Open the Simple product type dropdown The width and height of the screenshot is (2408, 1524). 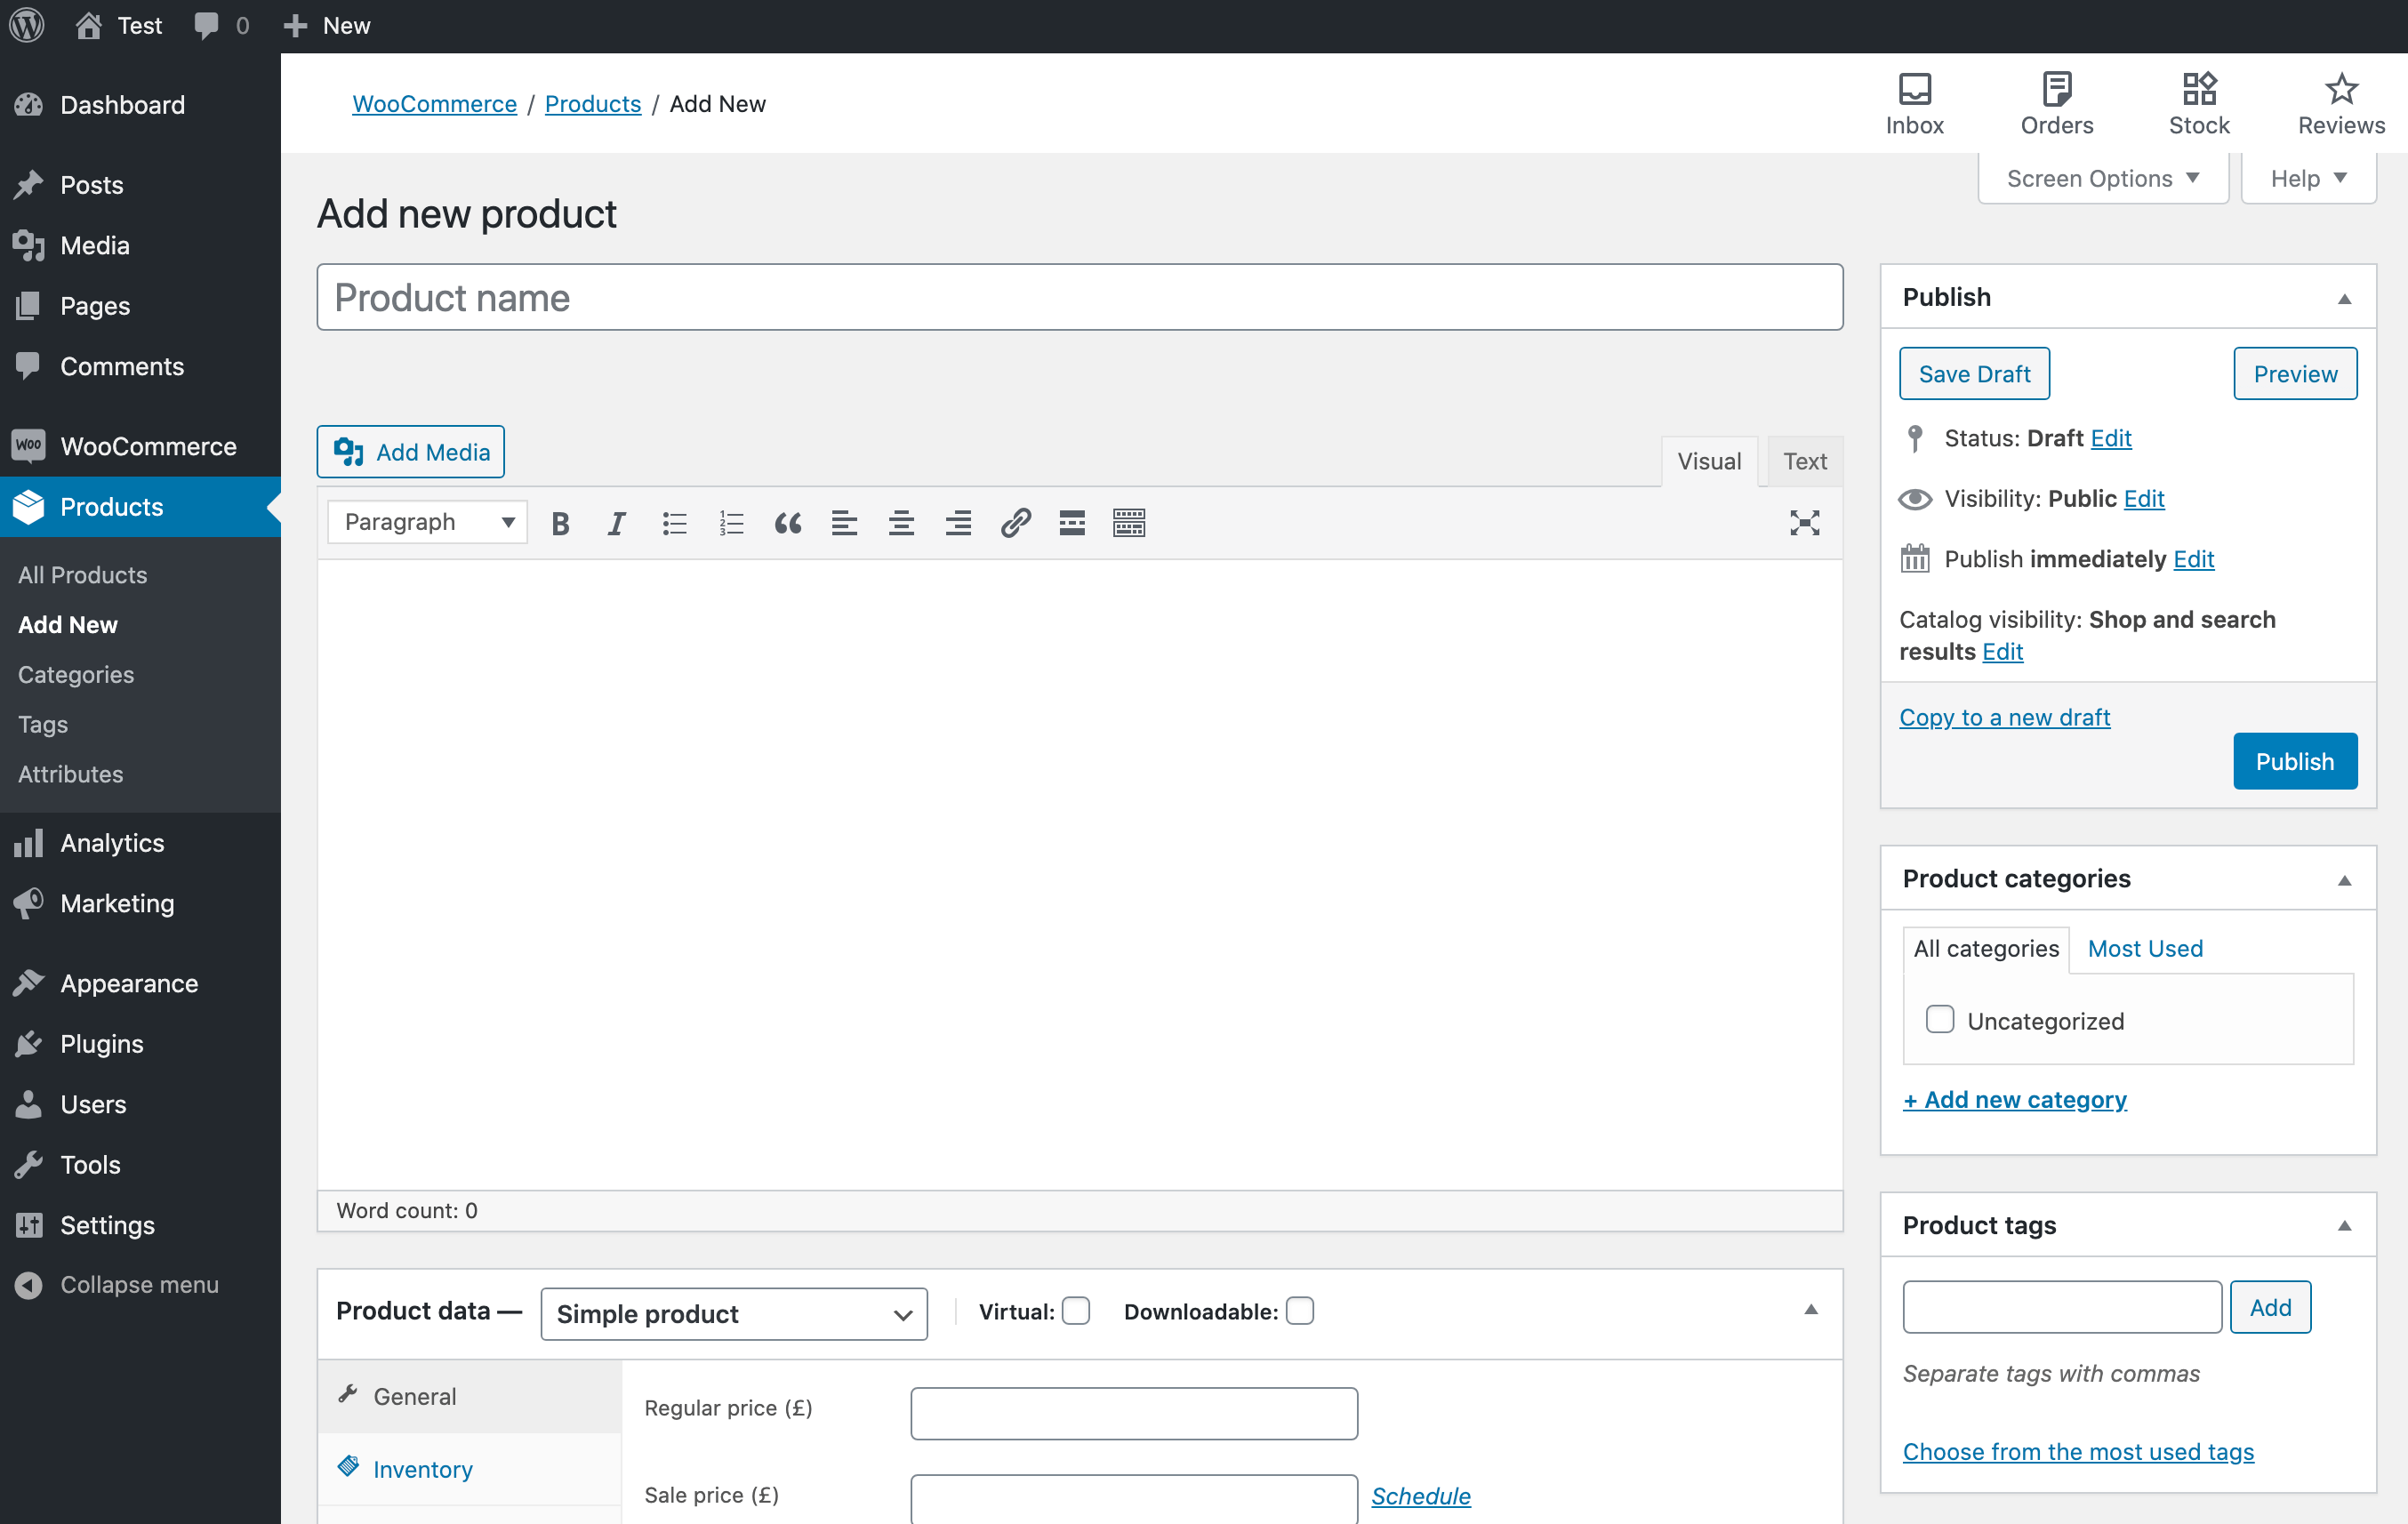point(735,1311)
